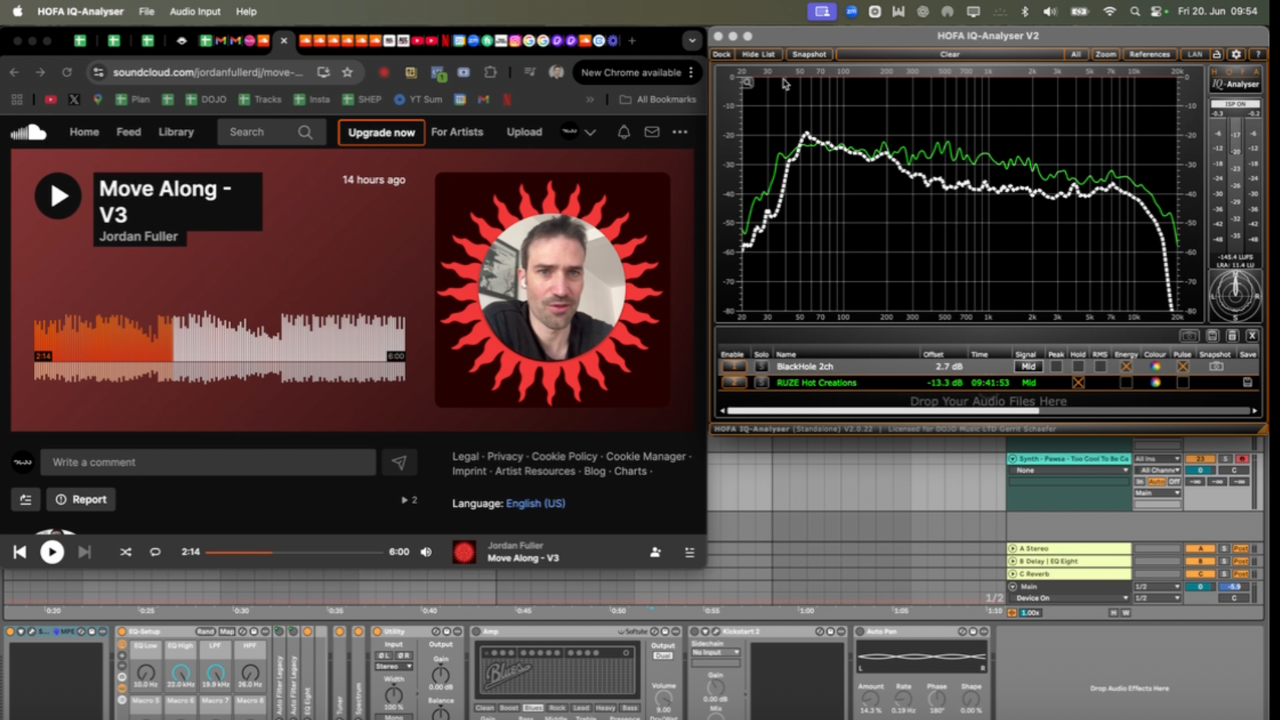Image resolution: width=1280 pixels, height=720 pixels.
Task: Toggle Peak checkbox for BlackHole 2ch
Action: [x=1056, y=367]
